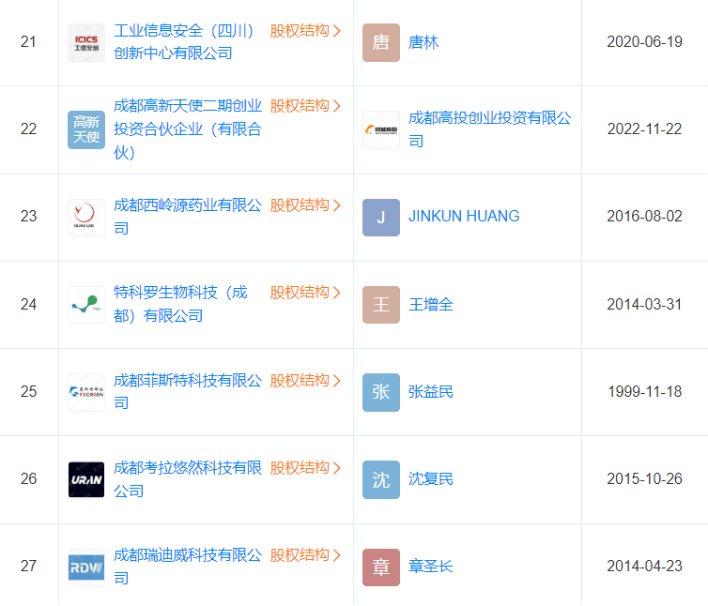
Task: Click the 沈 avatar beside 沈复民
Action: point(381,480)
